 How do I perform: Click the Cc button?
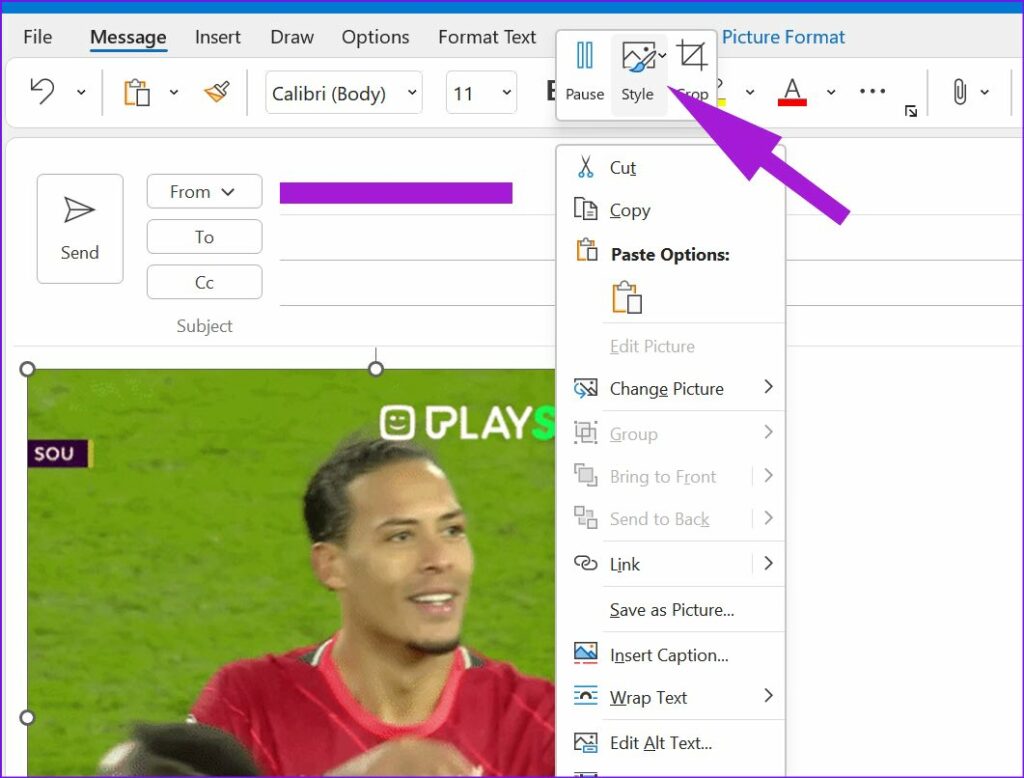pyautogui.click(x=204, y=281)
